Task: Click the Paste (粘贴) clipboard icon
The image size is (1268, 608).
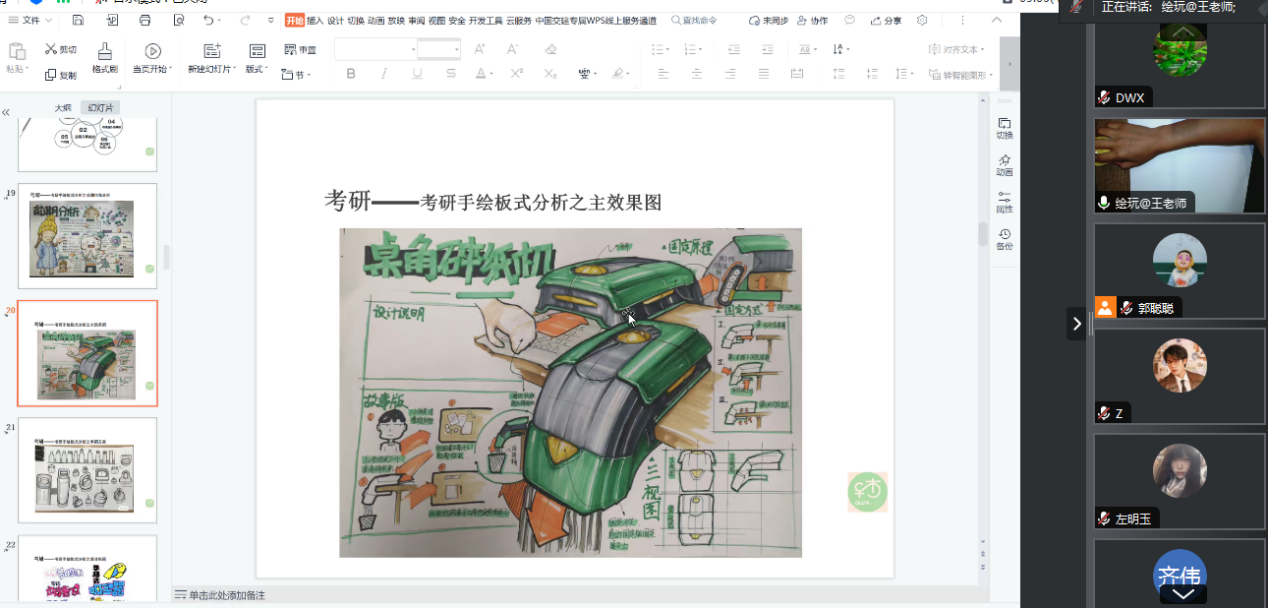Action: (x=16, y=51)
